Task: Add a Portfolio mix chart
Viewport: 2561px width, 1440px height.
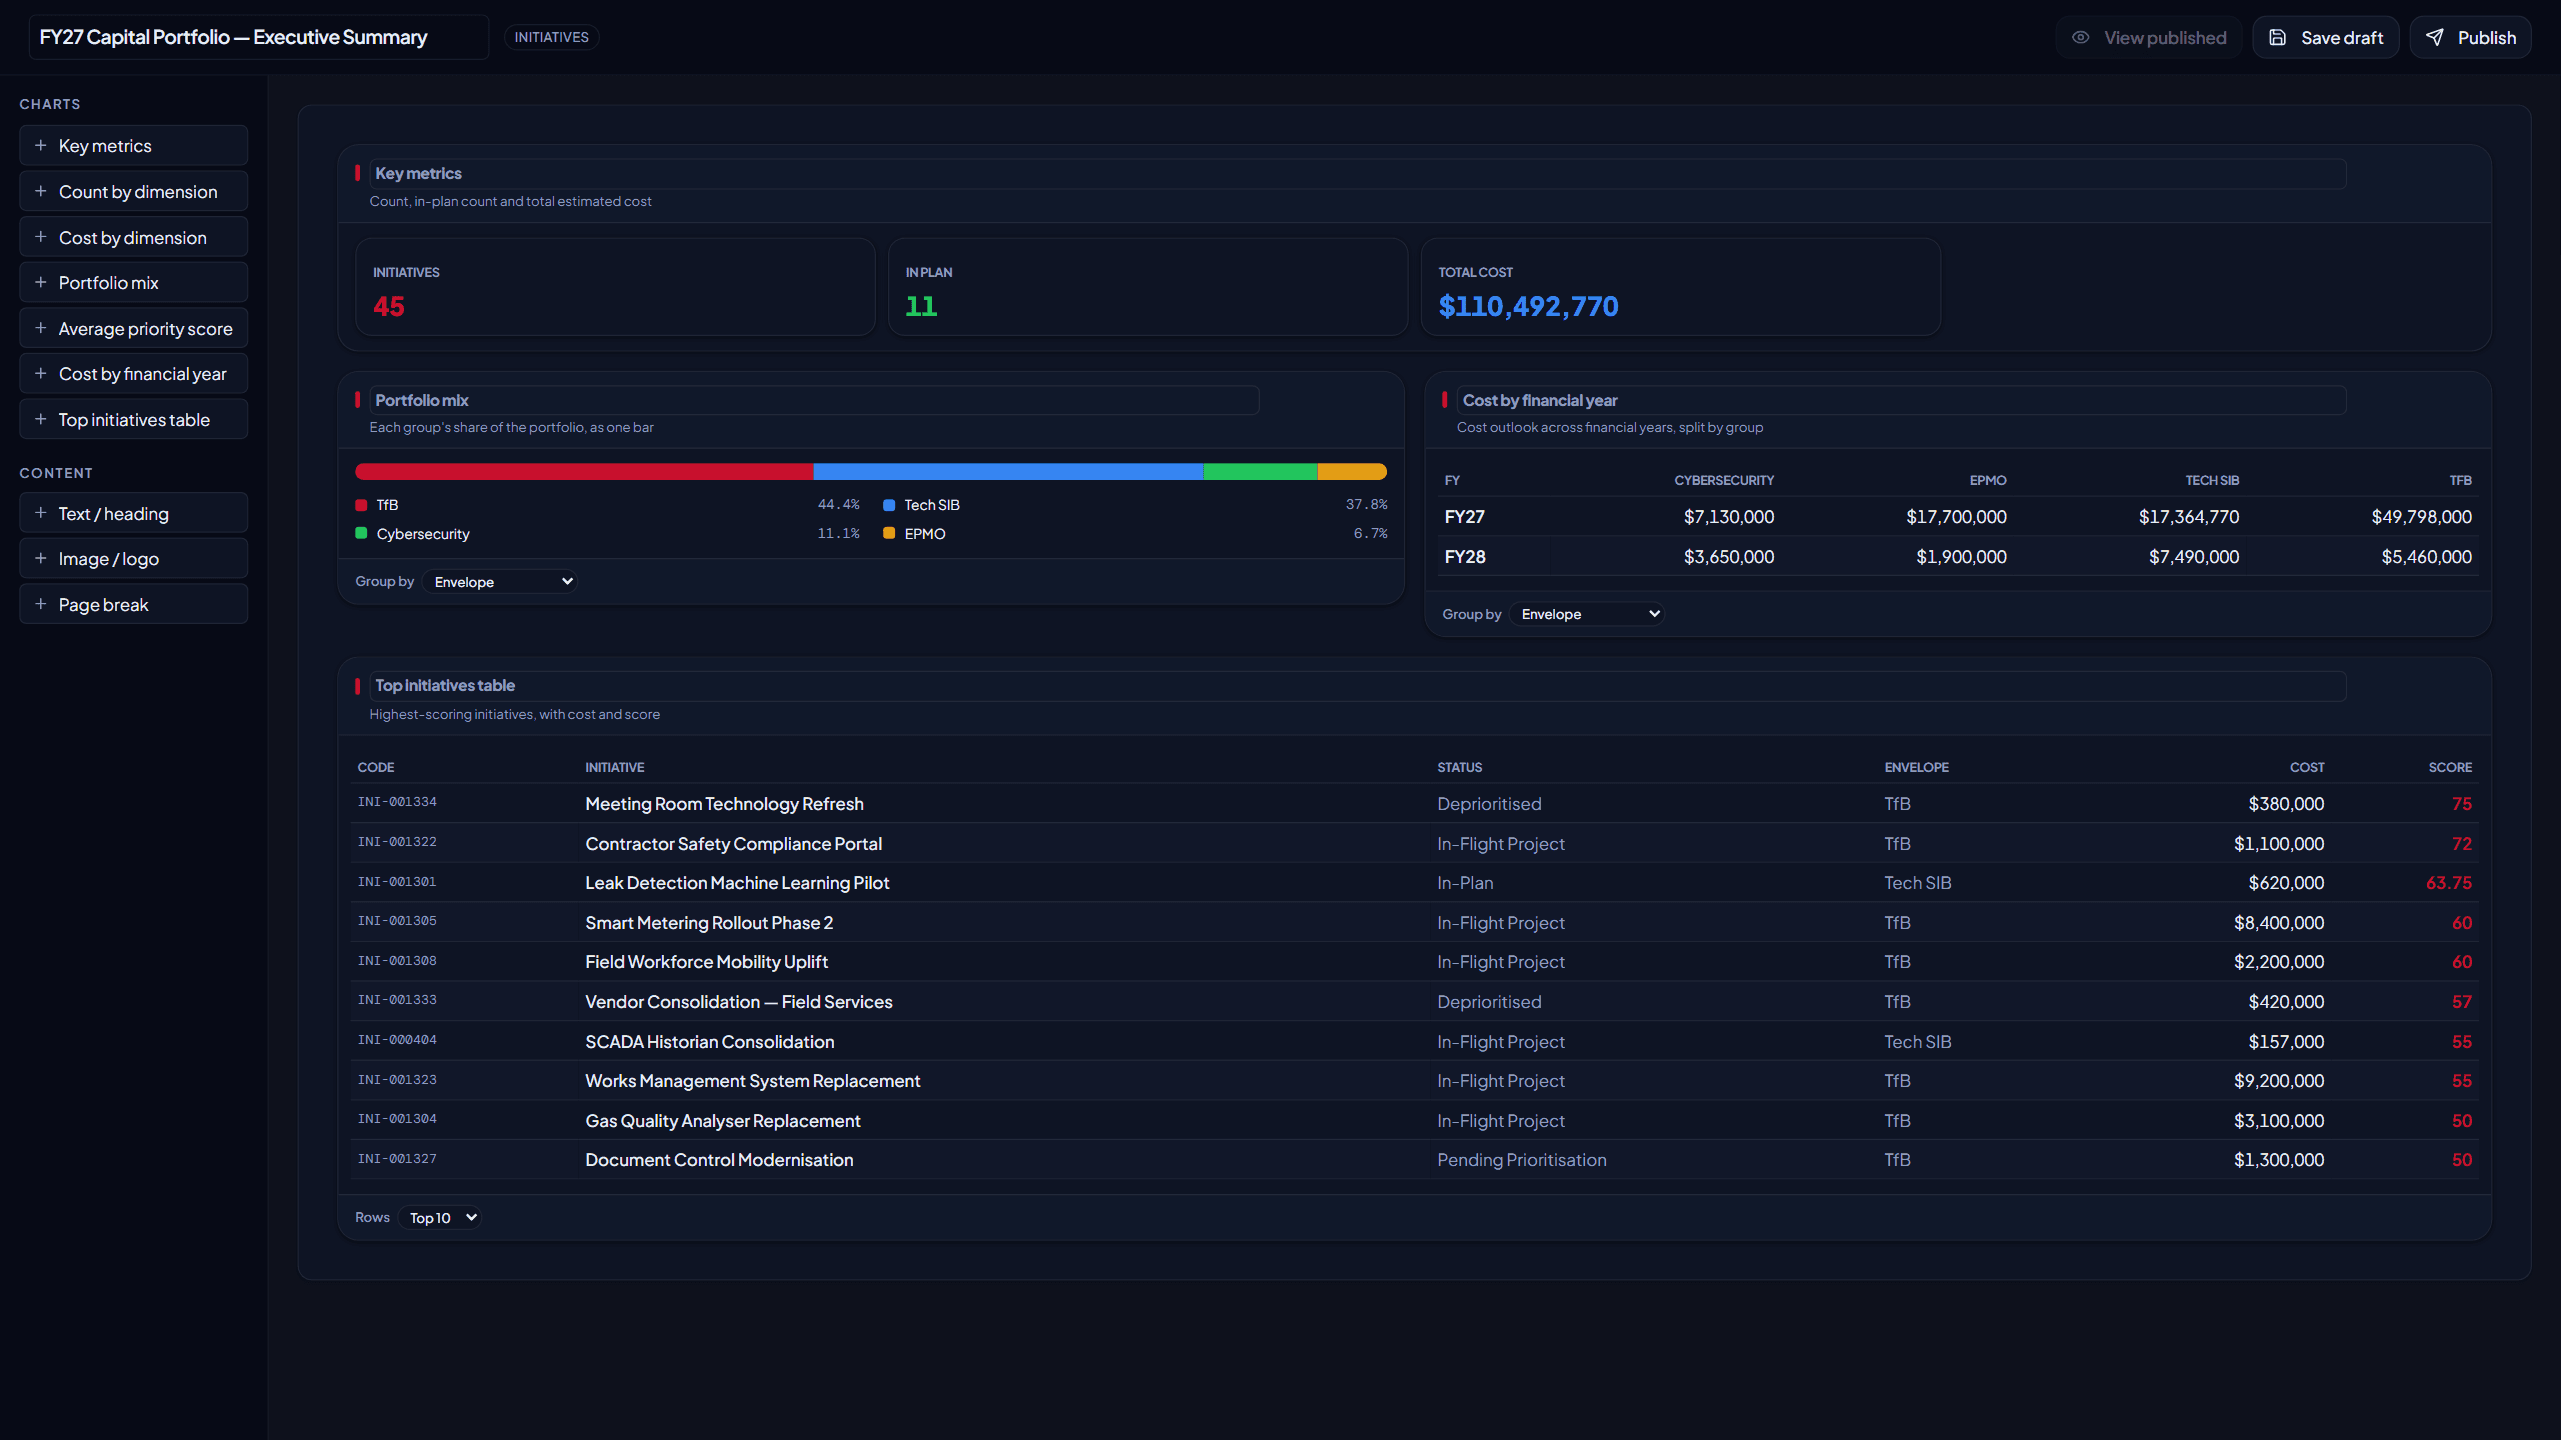Action: tap(134, 283)
